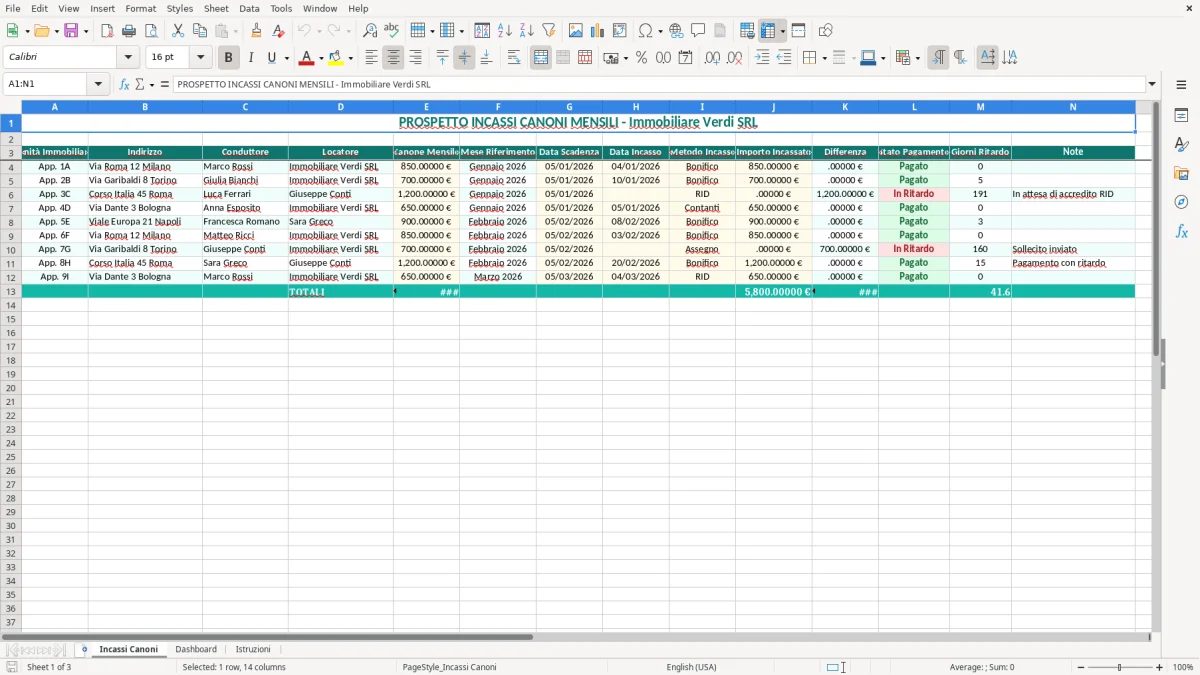Click the Insert Hyperlink icon

677,31
